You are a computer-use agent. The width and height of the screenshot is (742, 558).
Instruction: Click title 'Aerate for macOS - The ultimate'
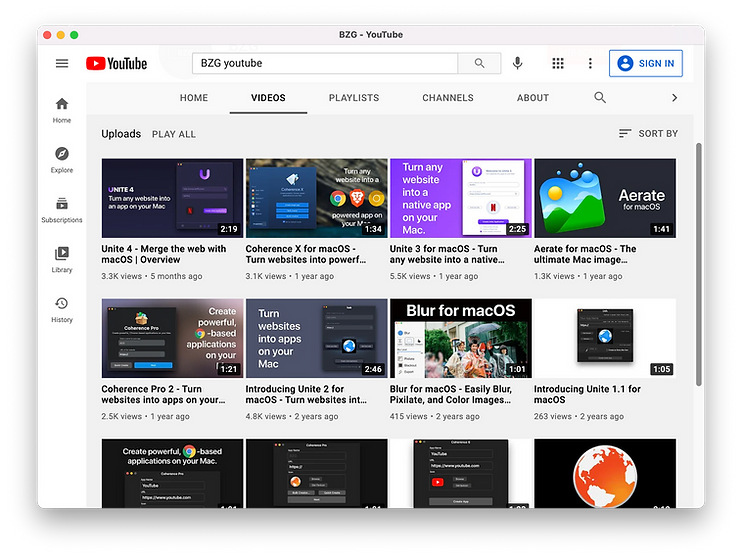(x=585, y=254)
